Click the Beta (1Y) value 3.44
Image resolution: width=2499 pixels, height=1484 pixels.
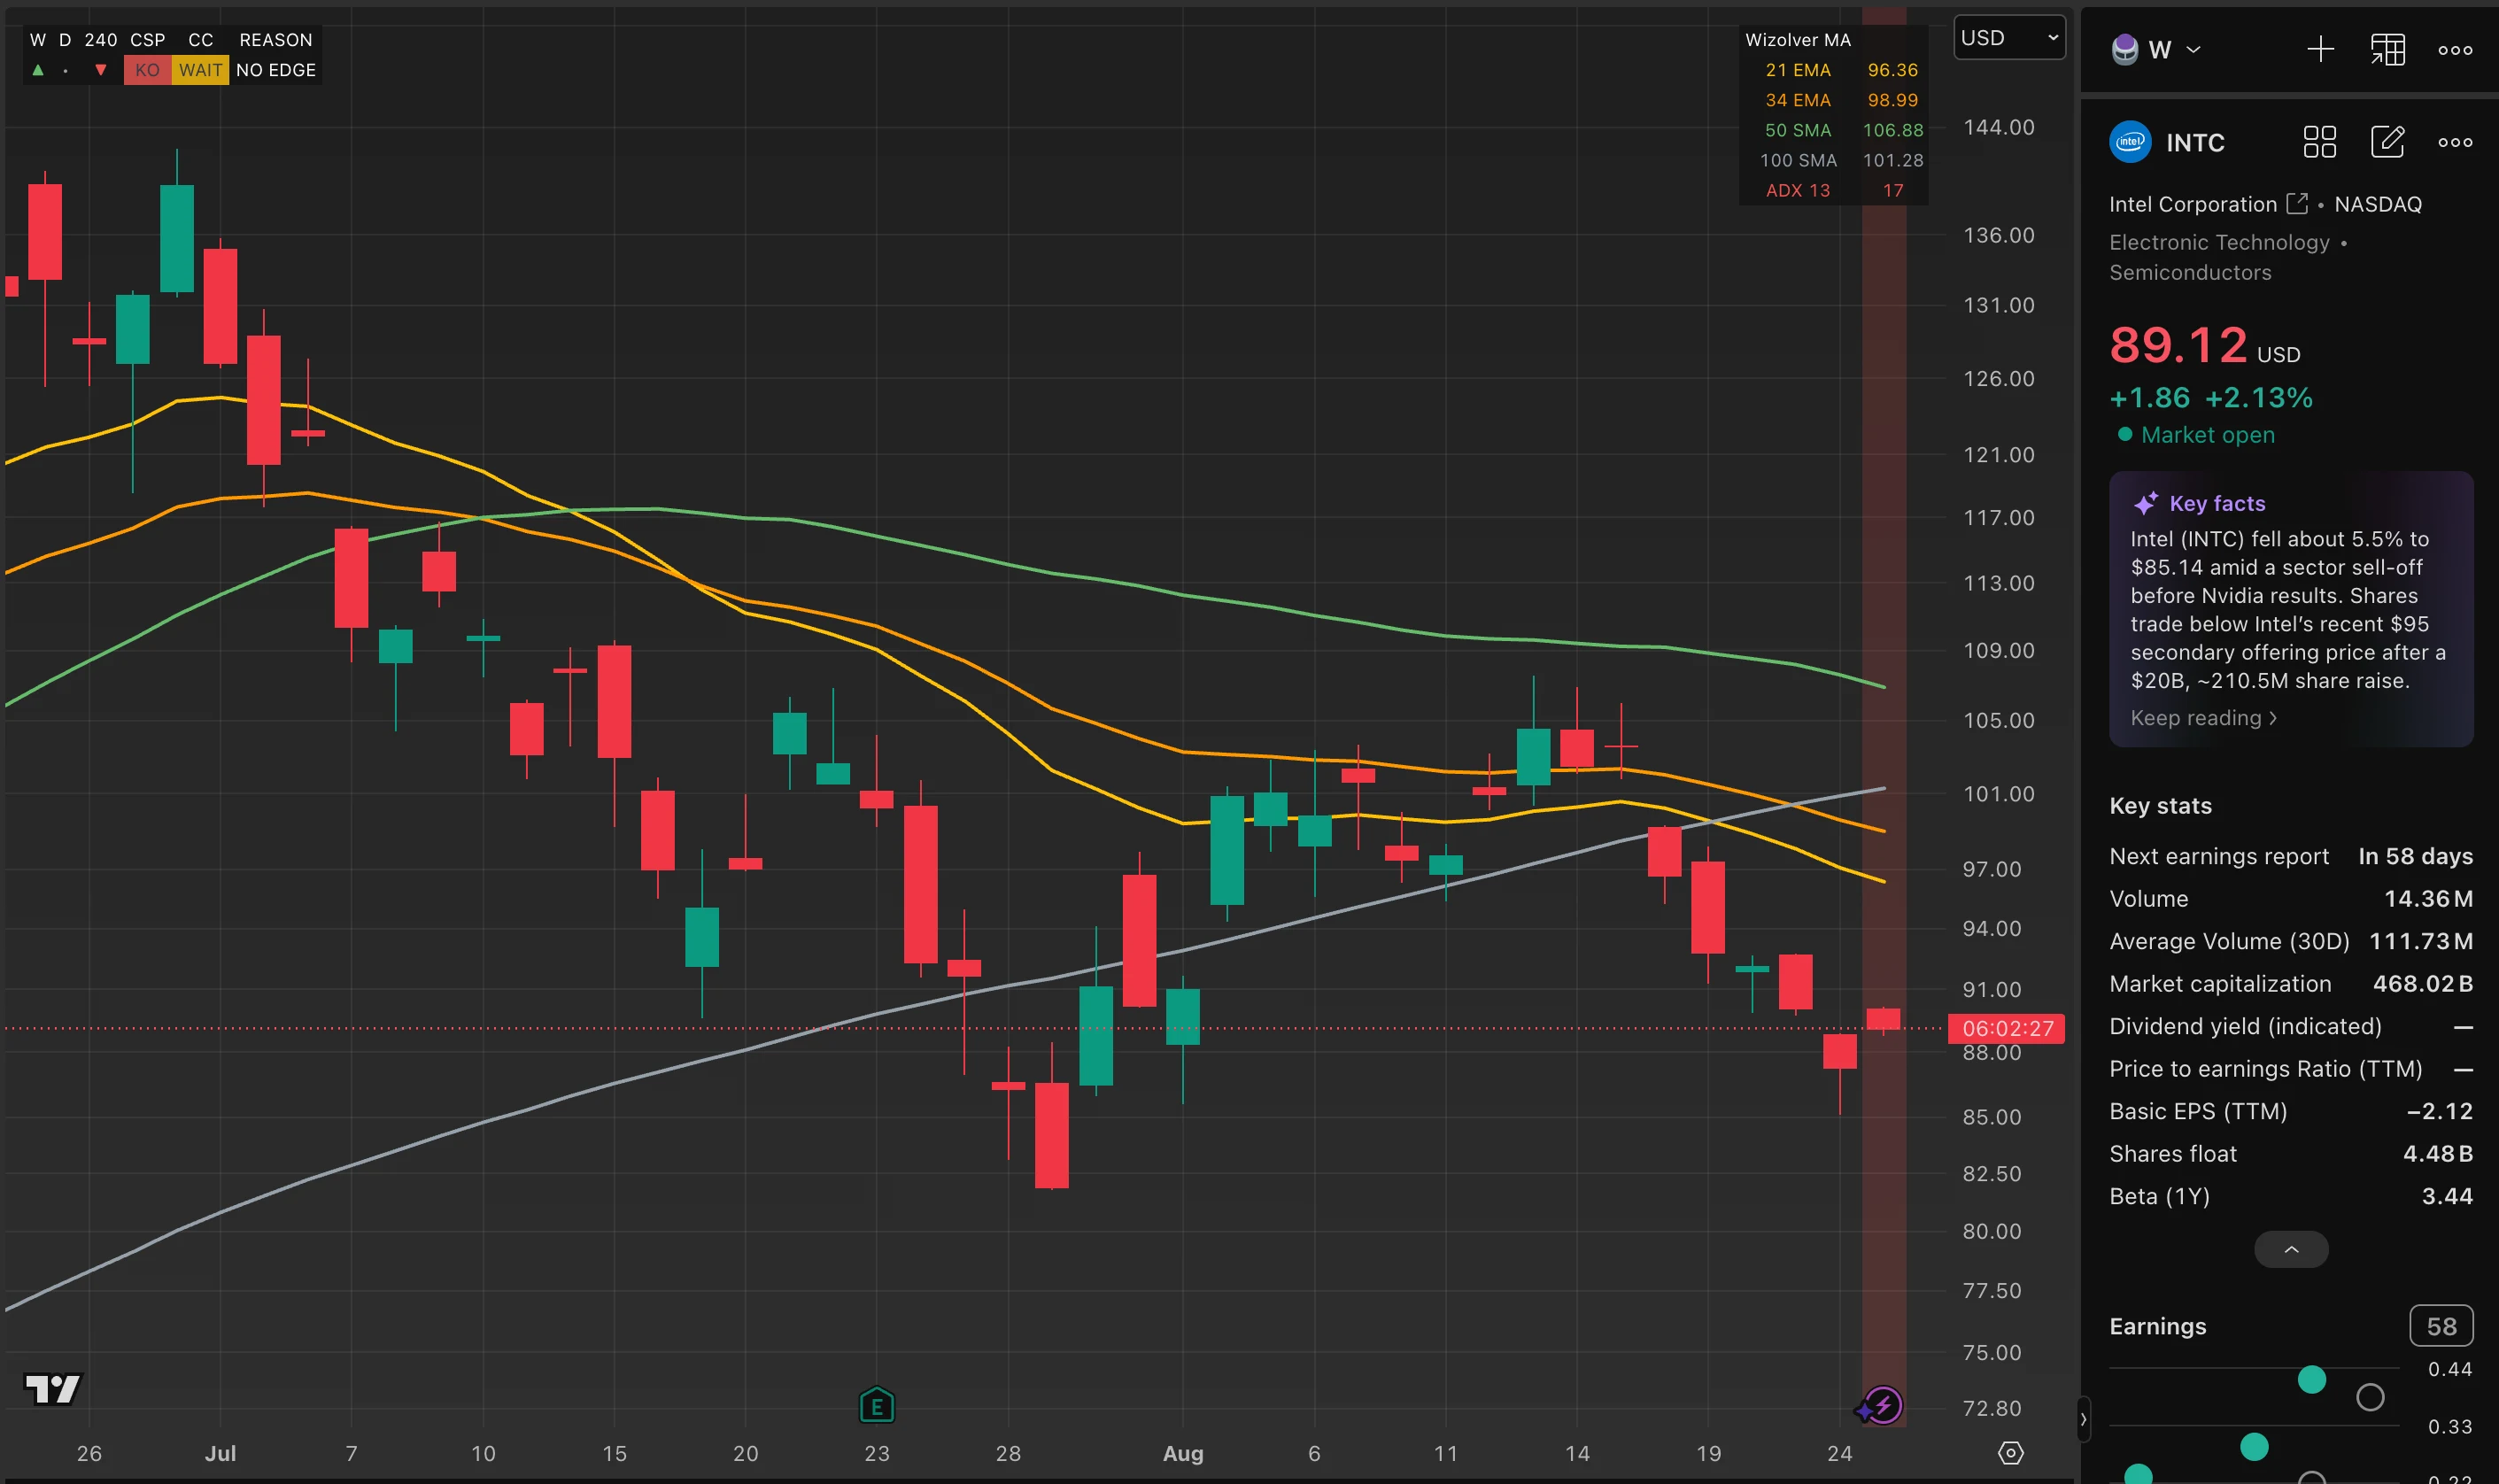point(2447,1196)
